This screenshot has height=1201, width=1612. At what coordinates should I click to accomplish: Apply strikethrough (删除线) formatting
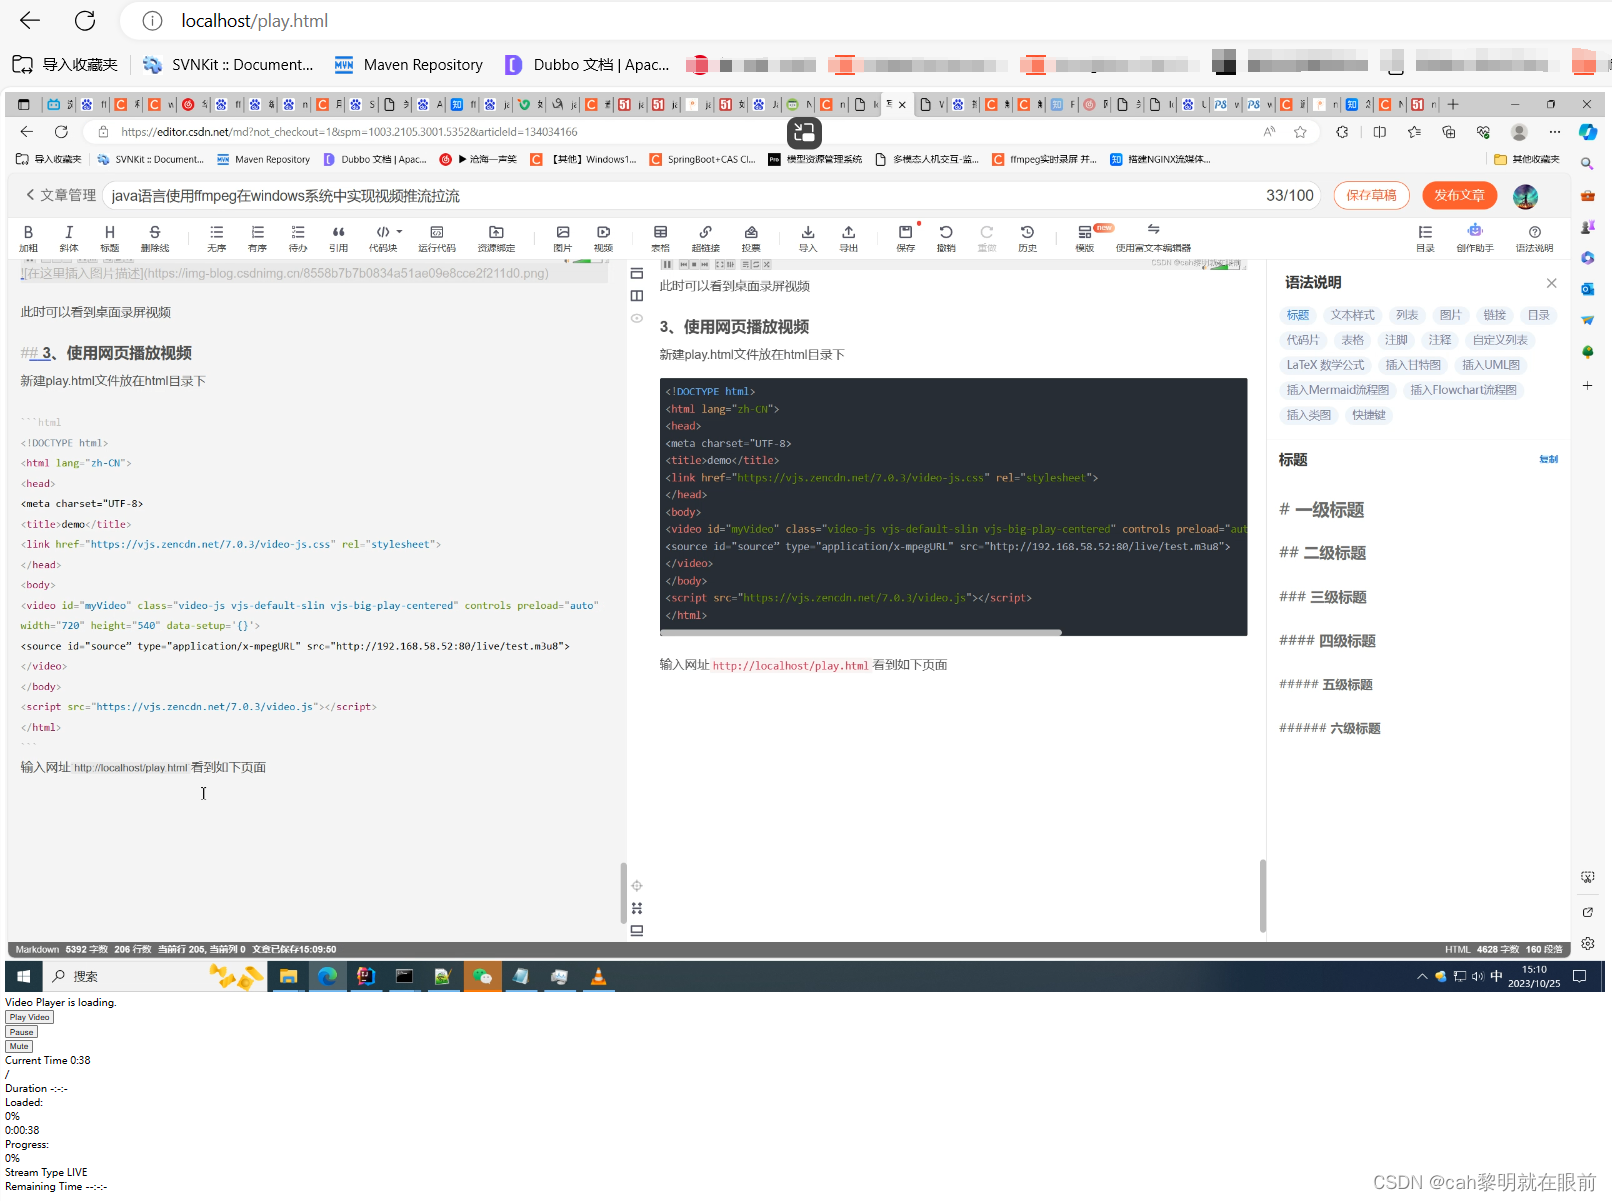(x=155, y=238)
